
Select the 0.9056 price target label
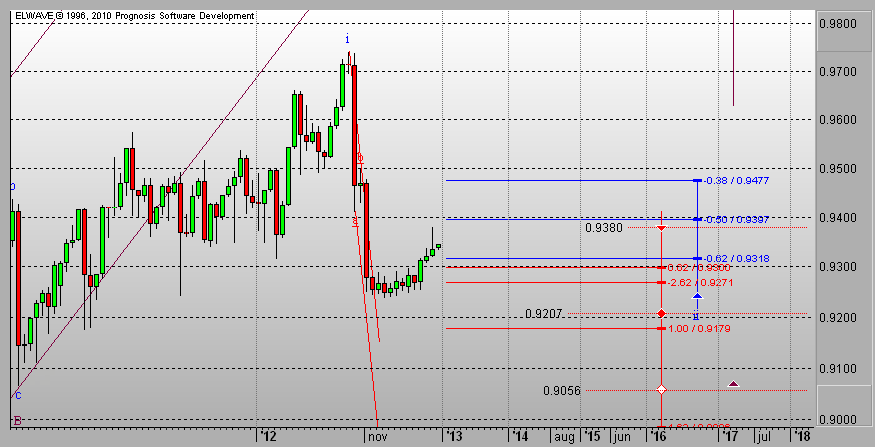(563, 391)
